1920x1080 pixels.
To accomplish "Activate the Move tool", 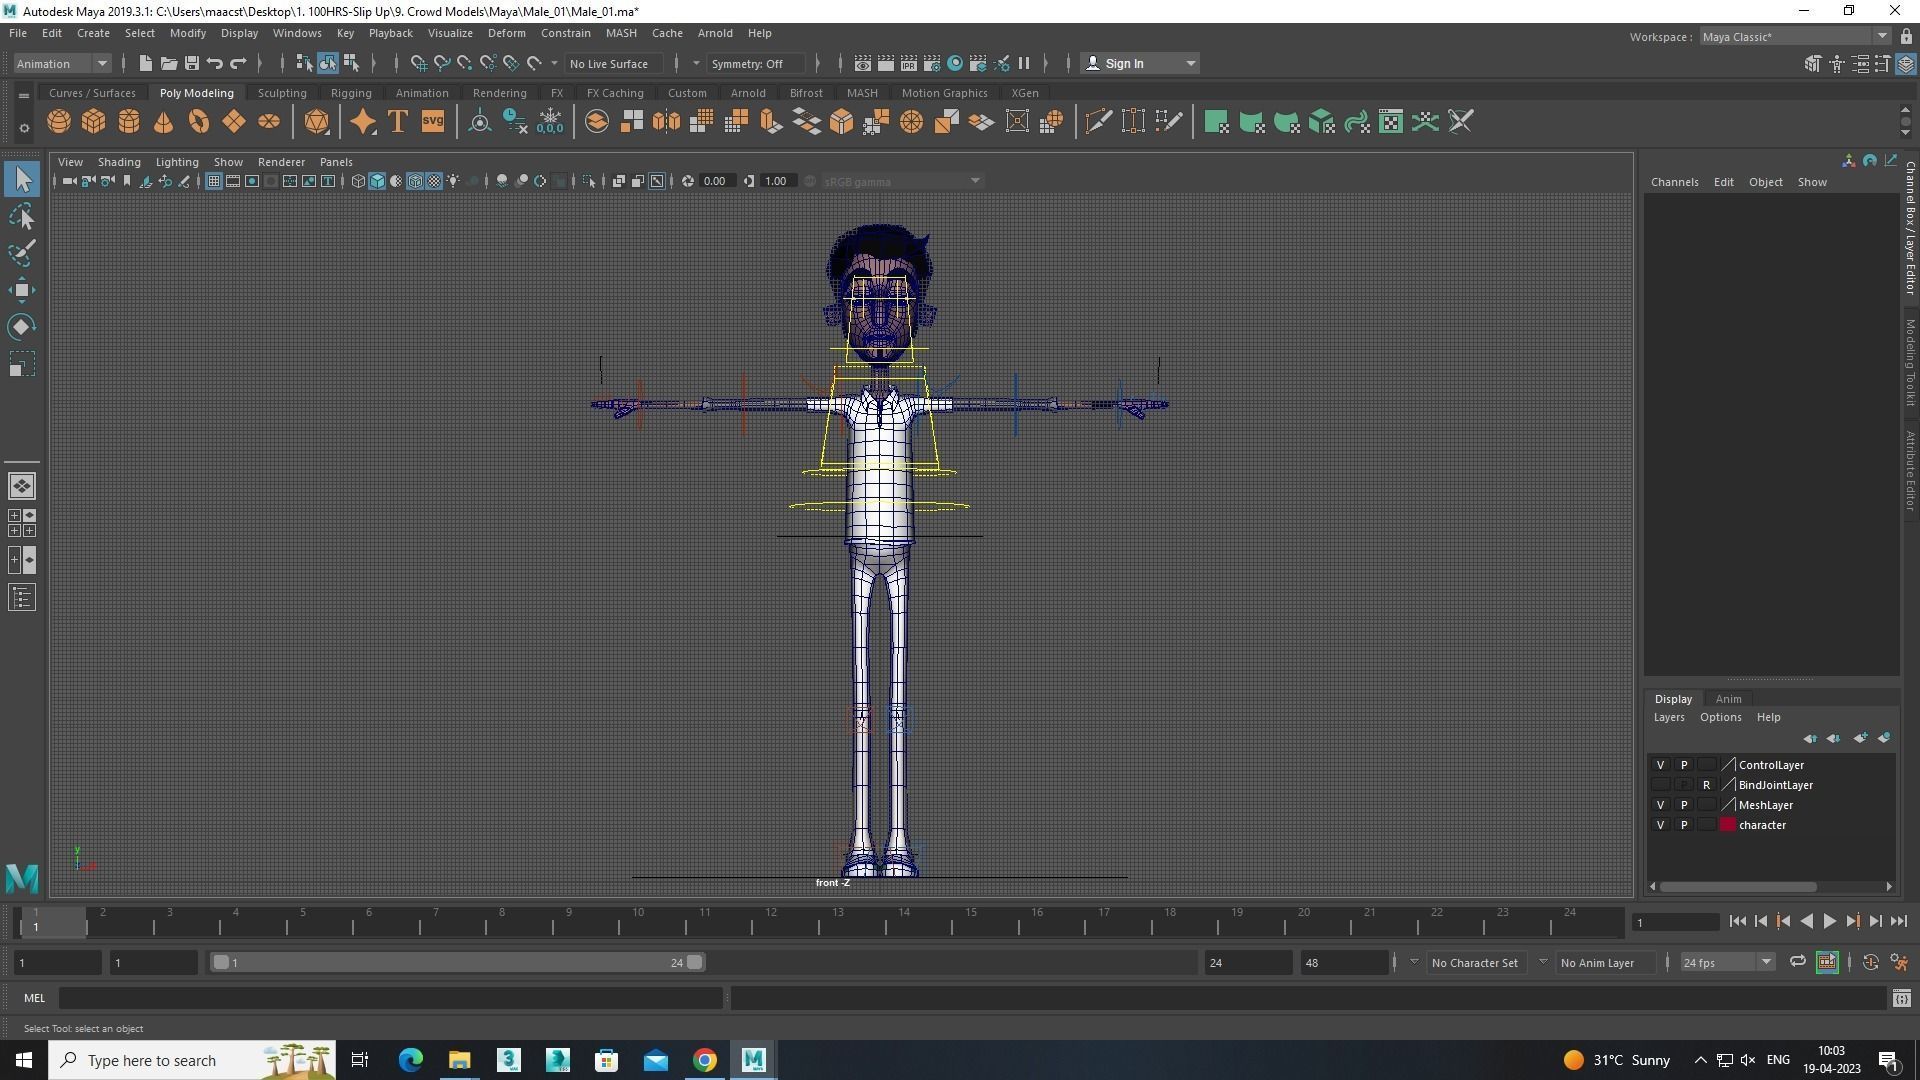I will click(x=22, y=290).
